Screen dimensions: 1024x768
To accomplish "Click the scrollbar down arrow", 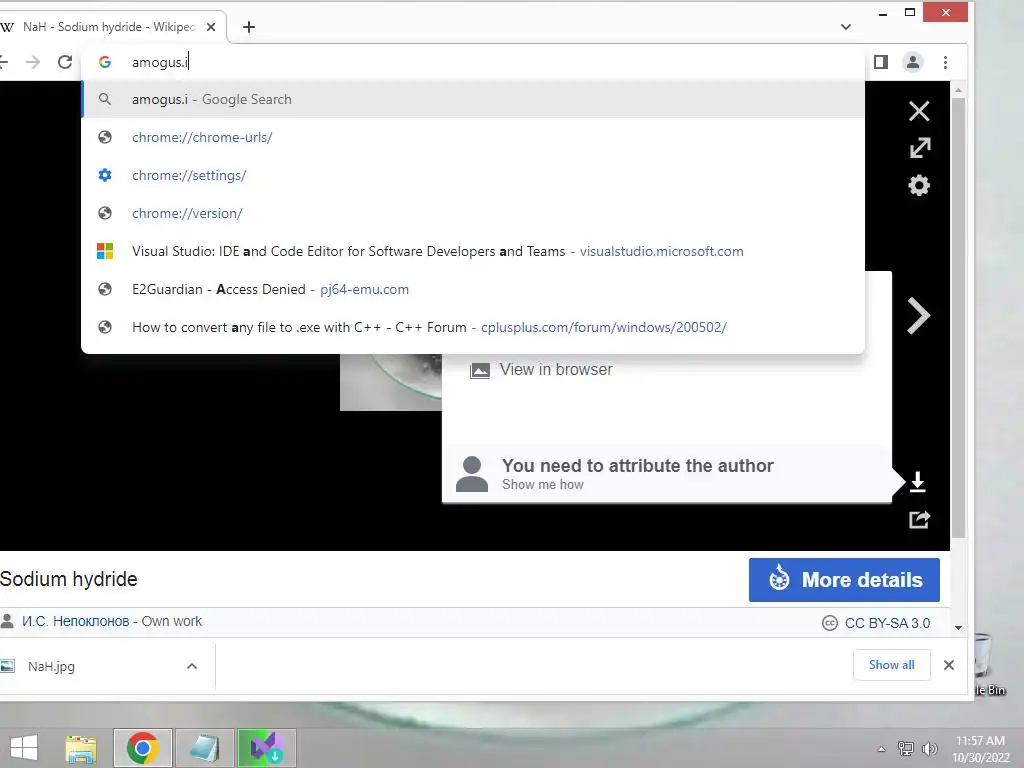I will [x=958, y=628].
